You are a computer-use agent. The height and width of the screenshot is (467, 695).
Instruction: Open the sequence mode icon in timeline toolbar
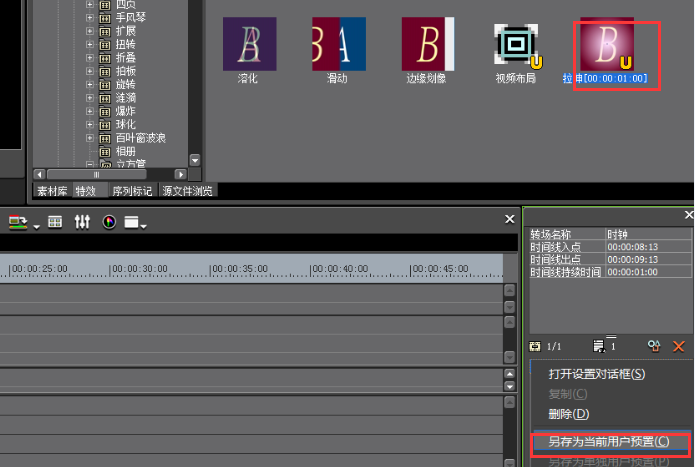(x=18, y=222)
